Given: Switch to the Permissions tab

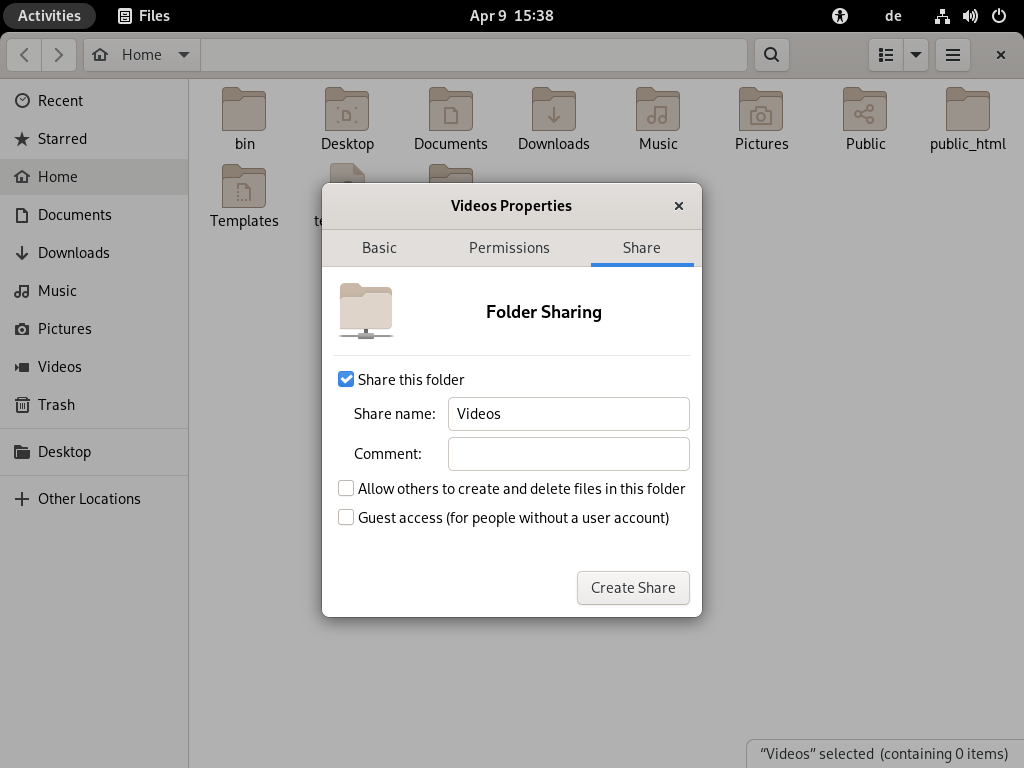Looking at the screenshot, I should point(509,248).
